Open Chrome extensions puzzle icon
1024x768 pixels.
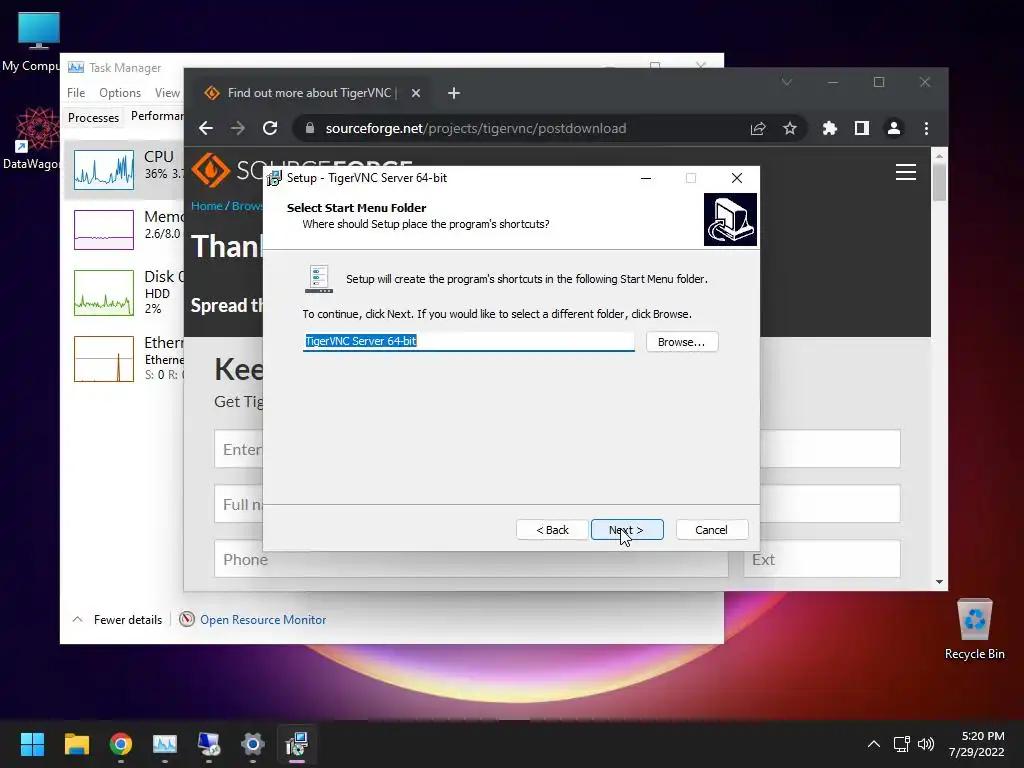tap(829, 128)
